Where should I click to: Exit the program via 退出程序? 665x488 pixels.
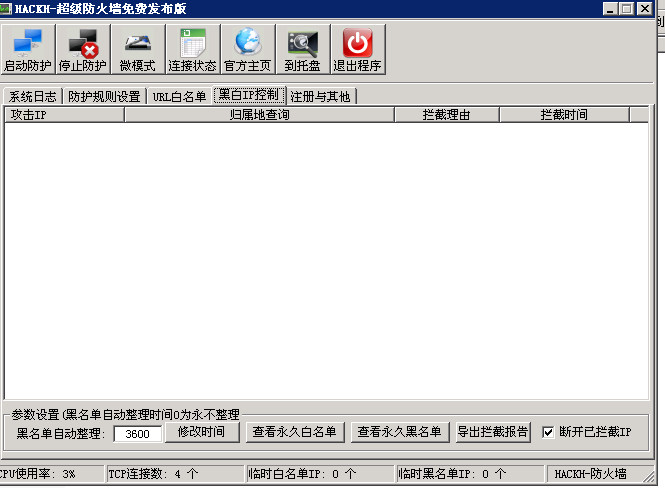point(358,49)
